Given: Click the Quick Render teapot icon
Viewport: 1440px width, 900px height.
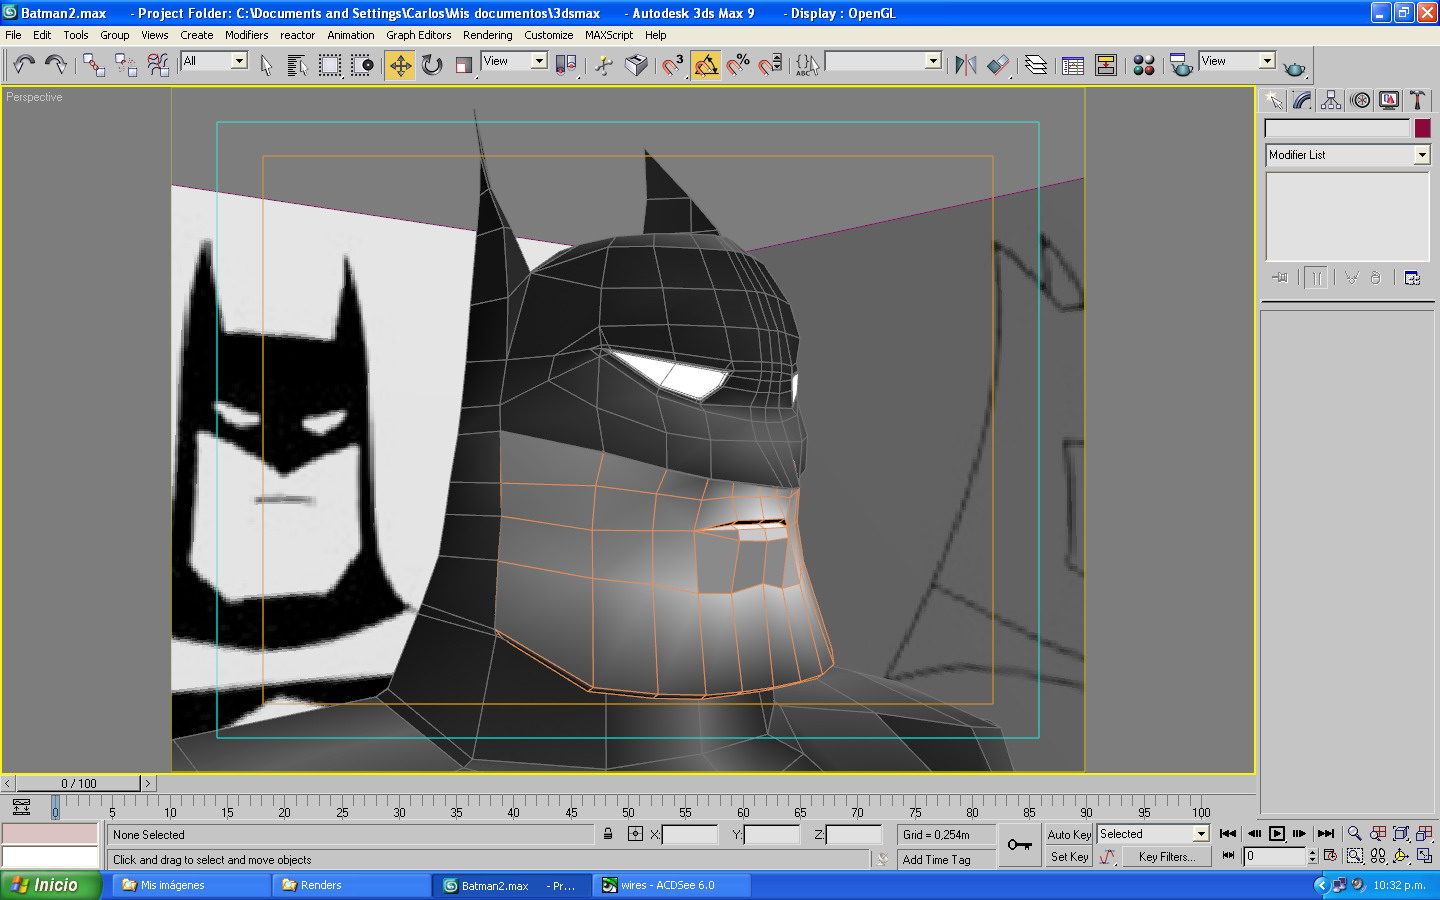Looking at the screenshot, I should click(1294, 68).
